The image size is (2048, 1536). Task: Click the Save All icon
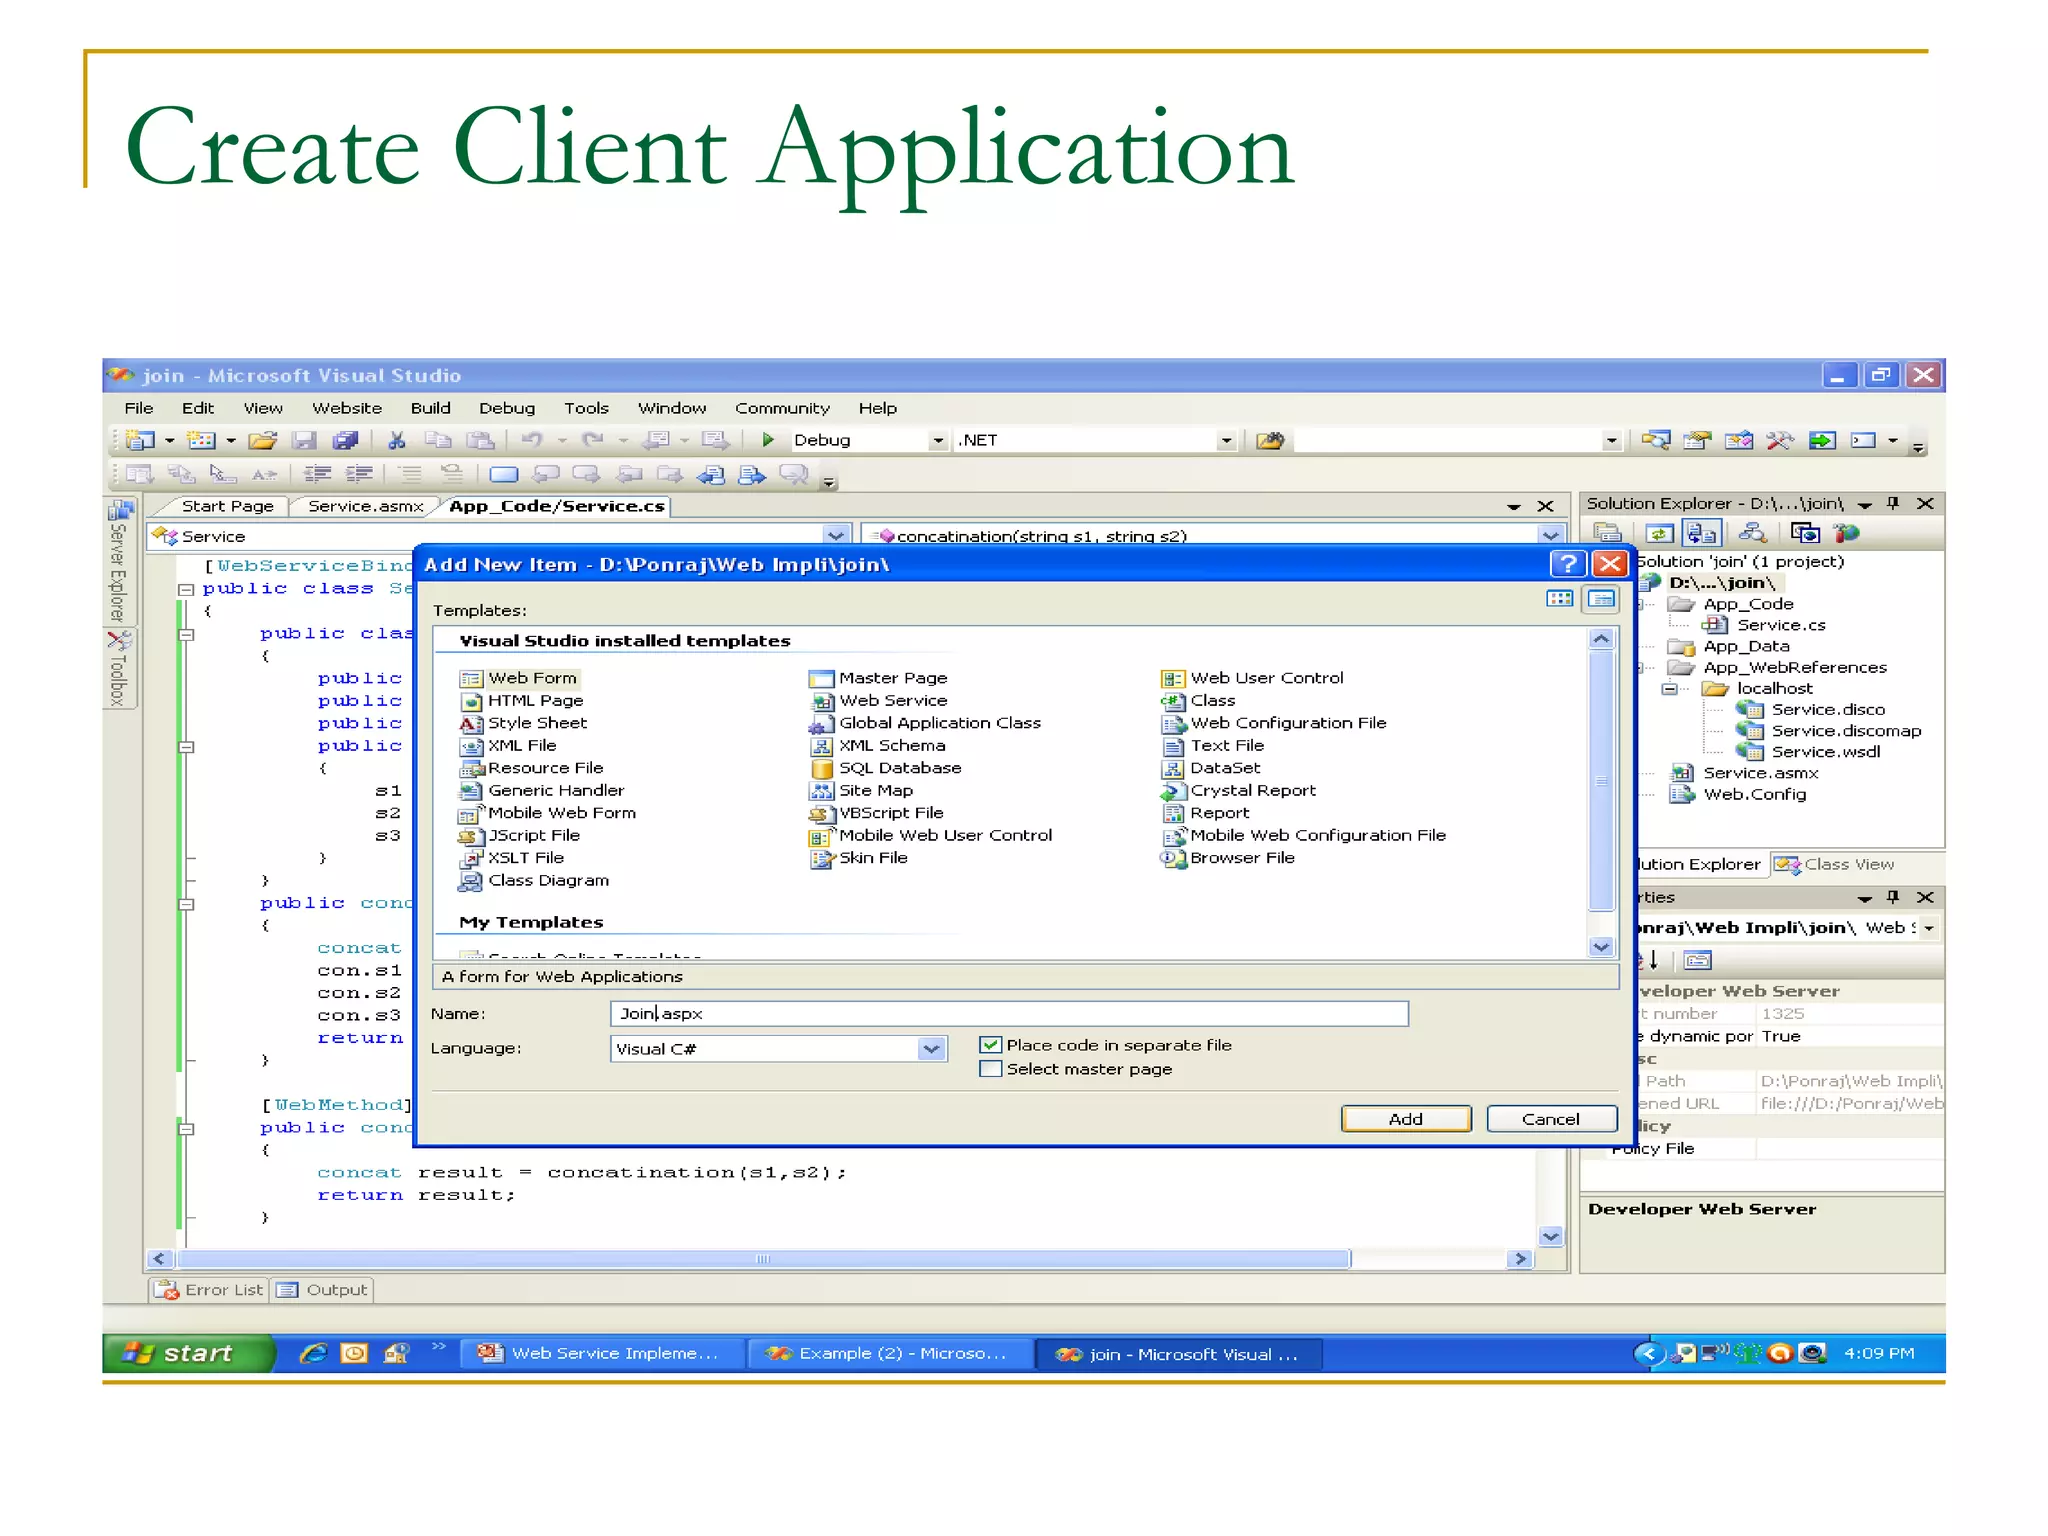345,440
